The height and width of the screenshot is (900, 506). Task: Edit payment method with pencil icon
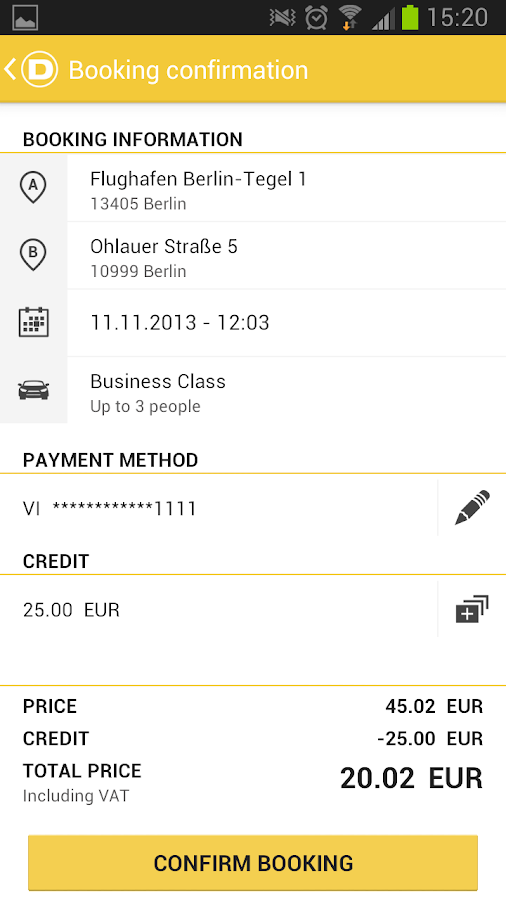472,507
